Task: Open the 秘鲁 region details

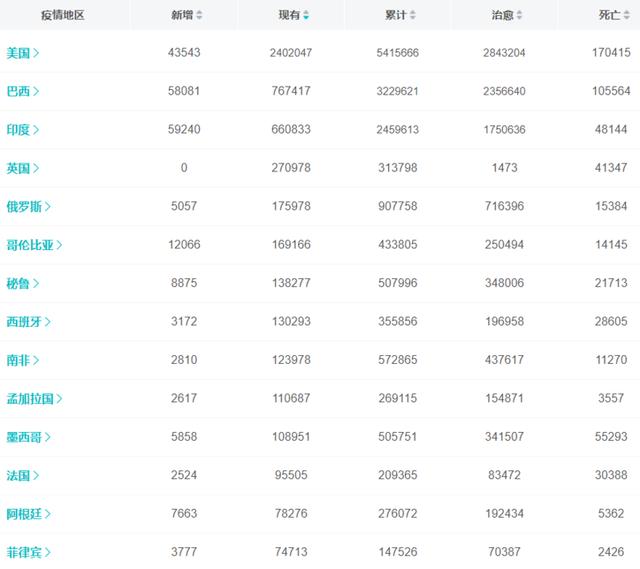Action: point(22,283)
